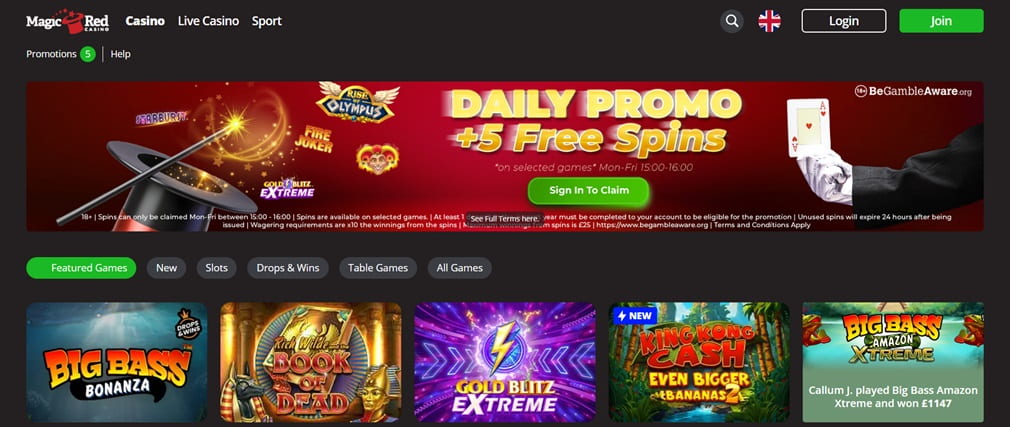Open the Book of Dead game thumbnail
The height and width of the screenshot is (427, 1010).
coord(310,362)
